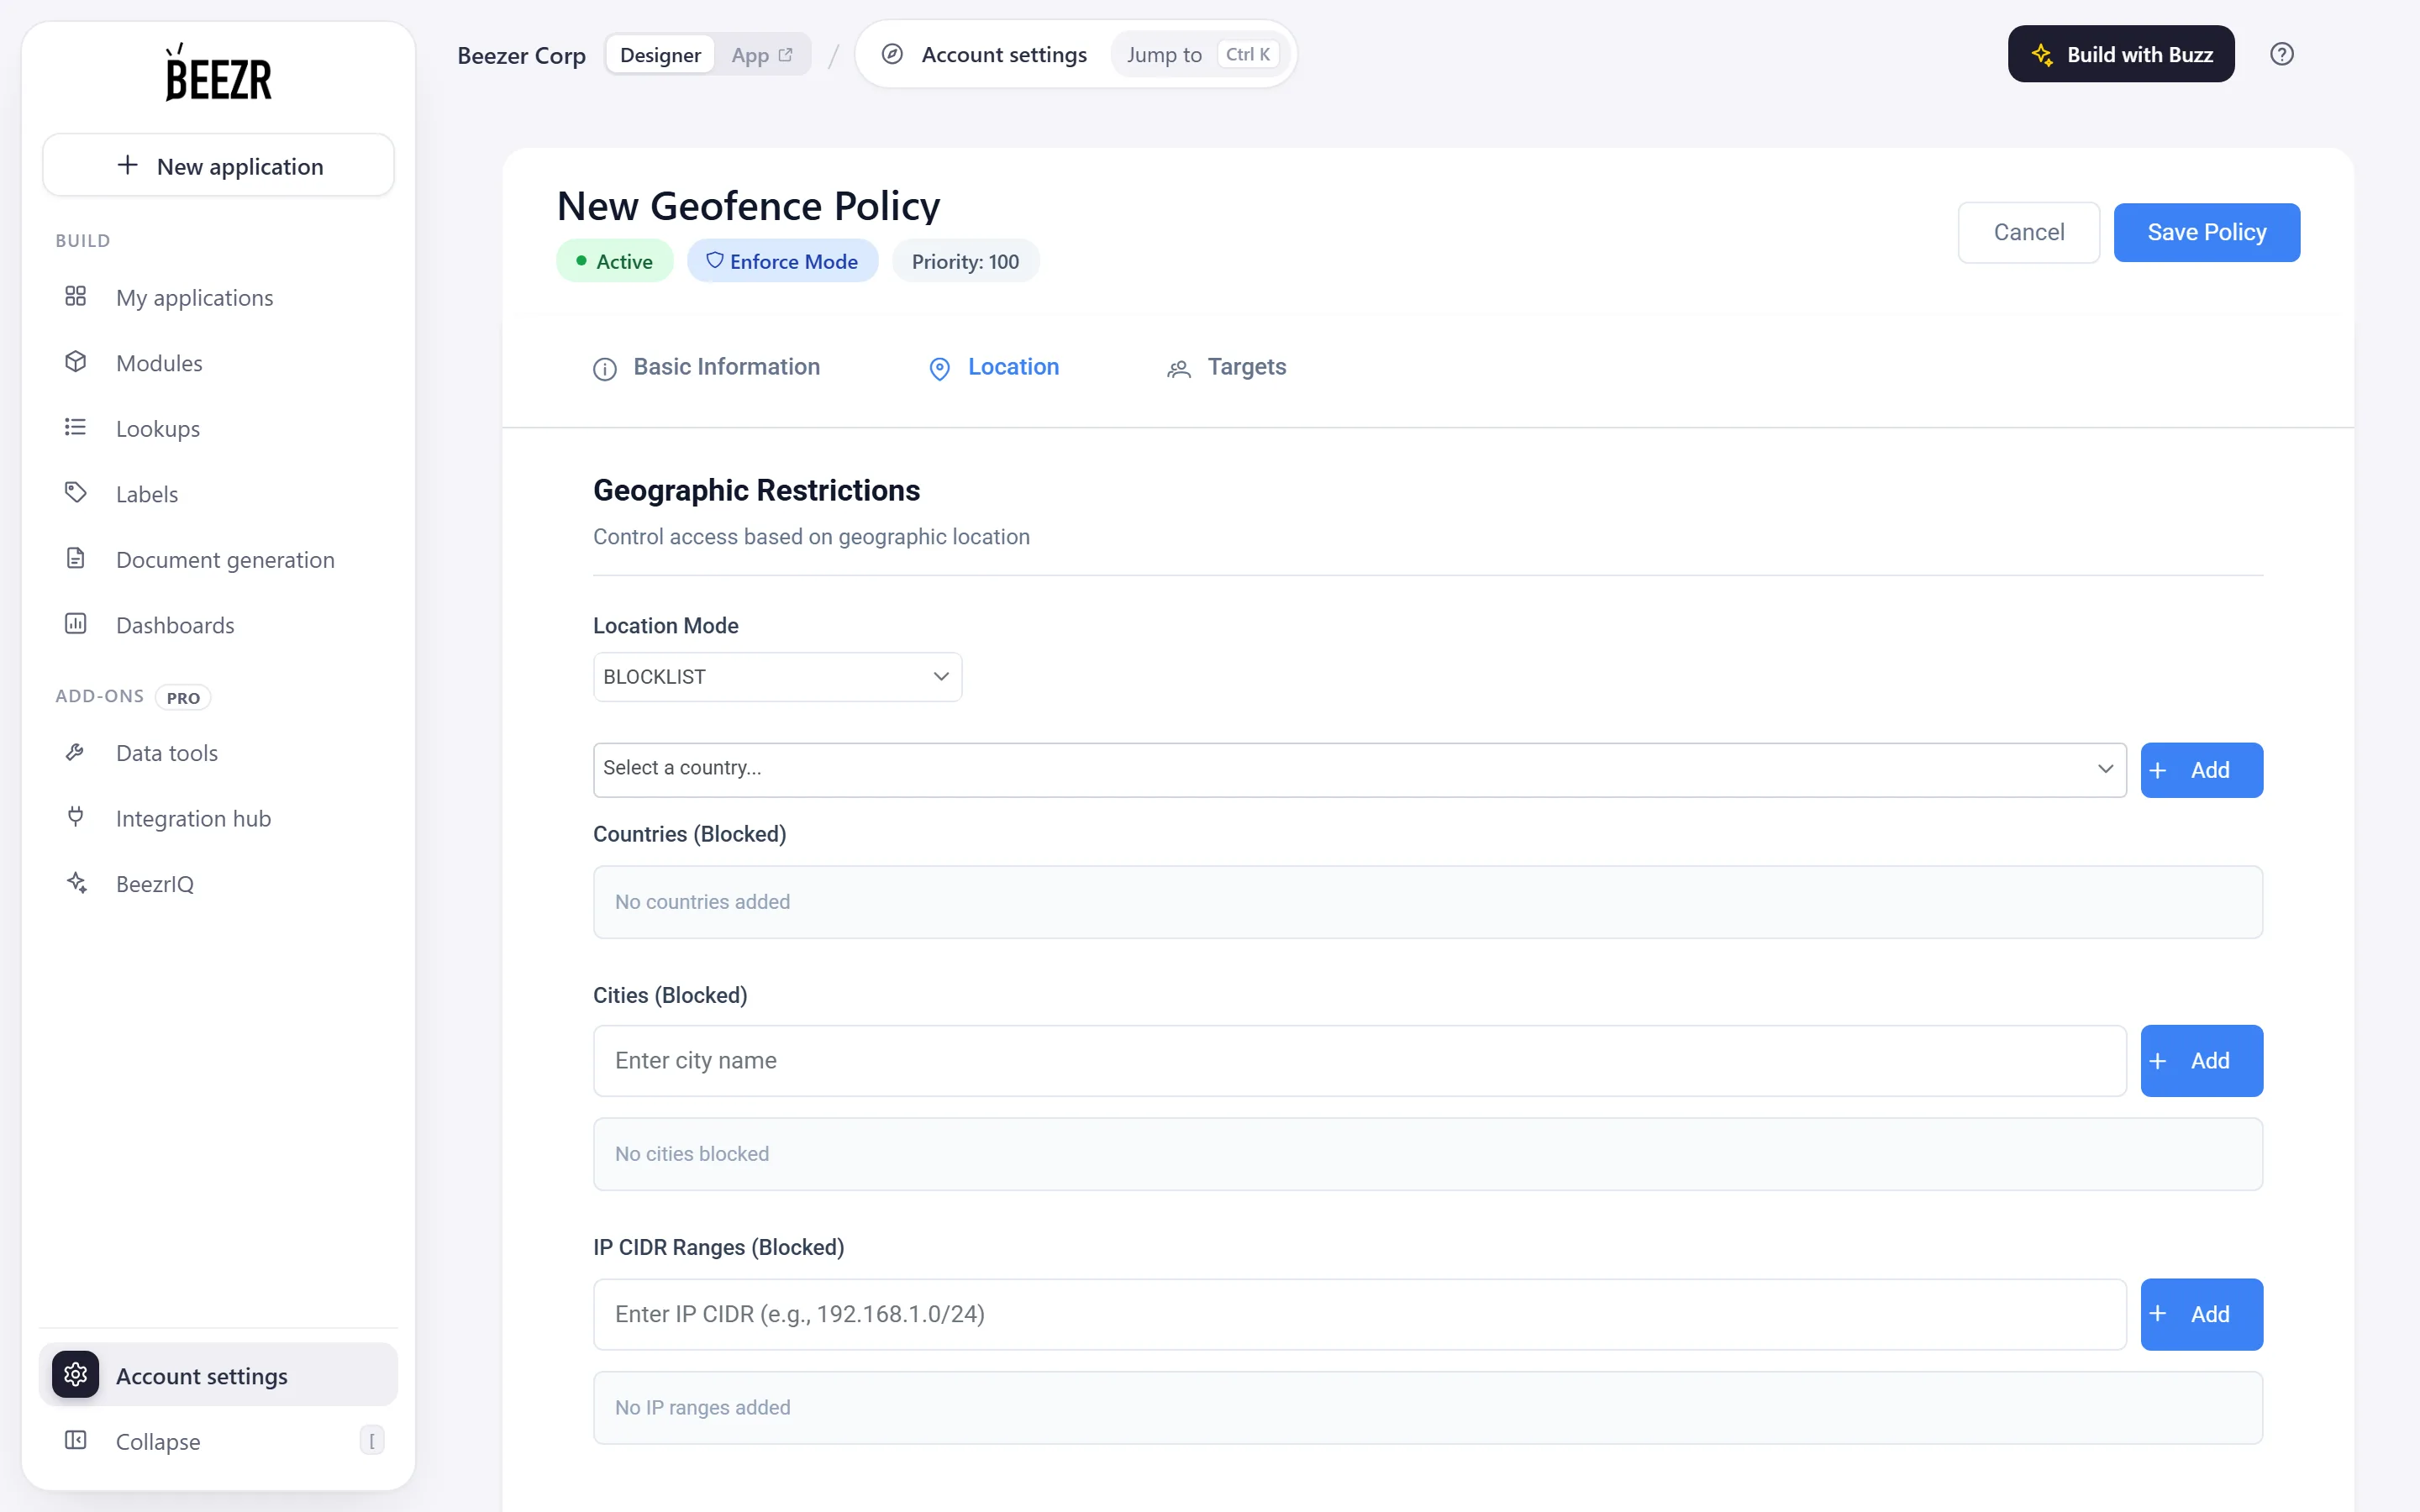Focus the Enter city name field

(x=1359, y=1060)
